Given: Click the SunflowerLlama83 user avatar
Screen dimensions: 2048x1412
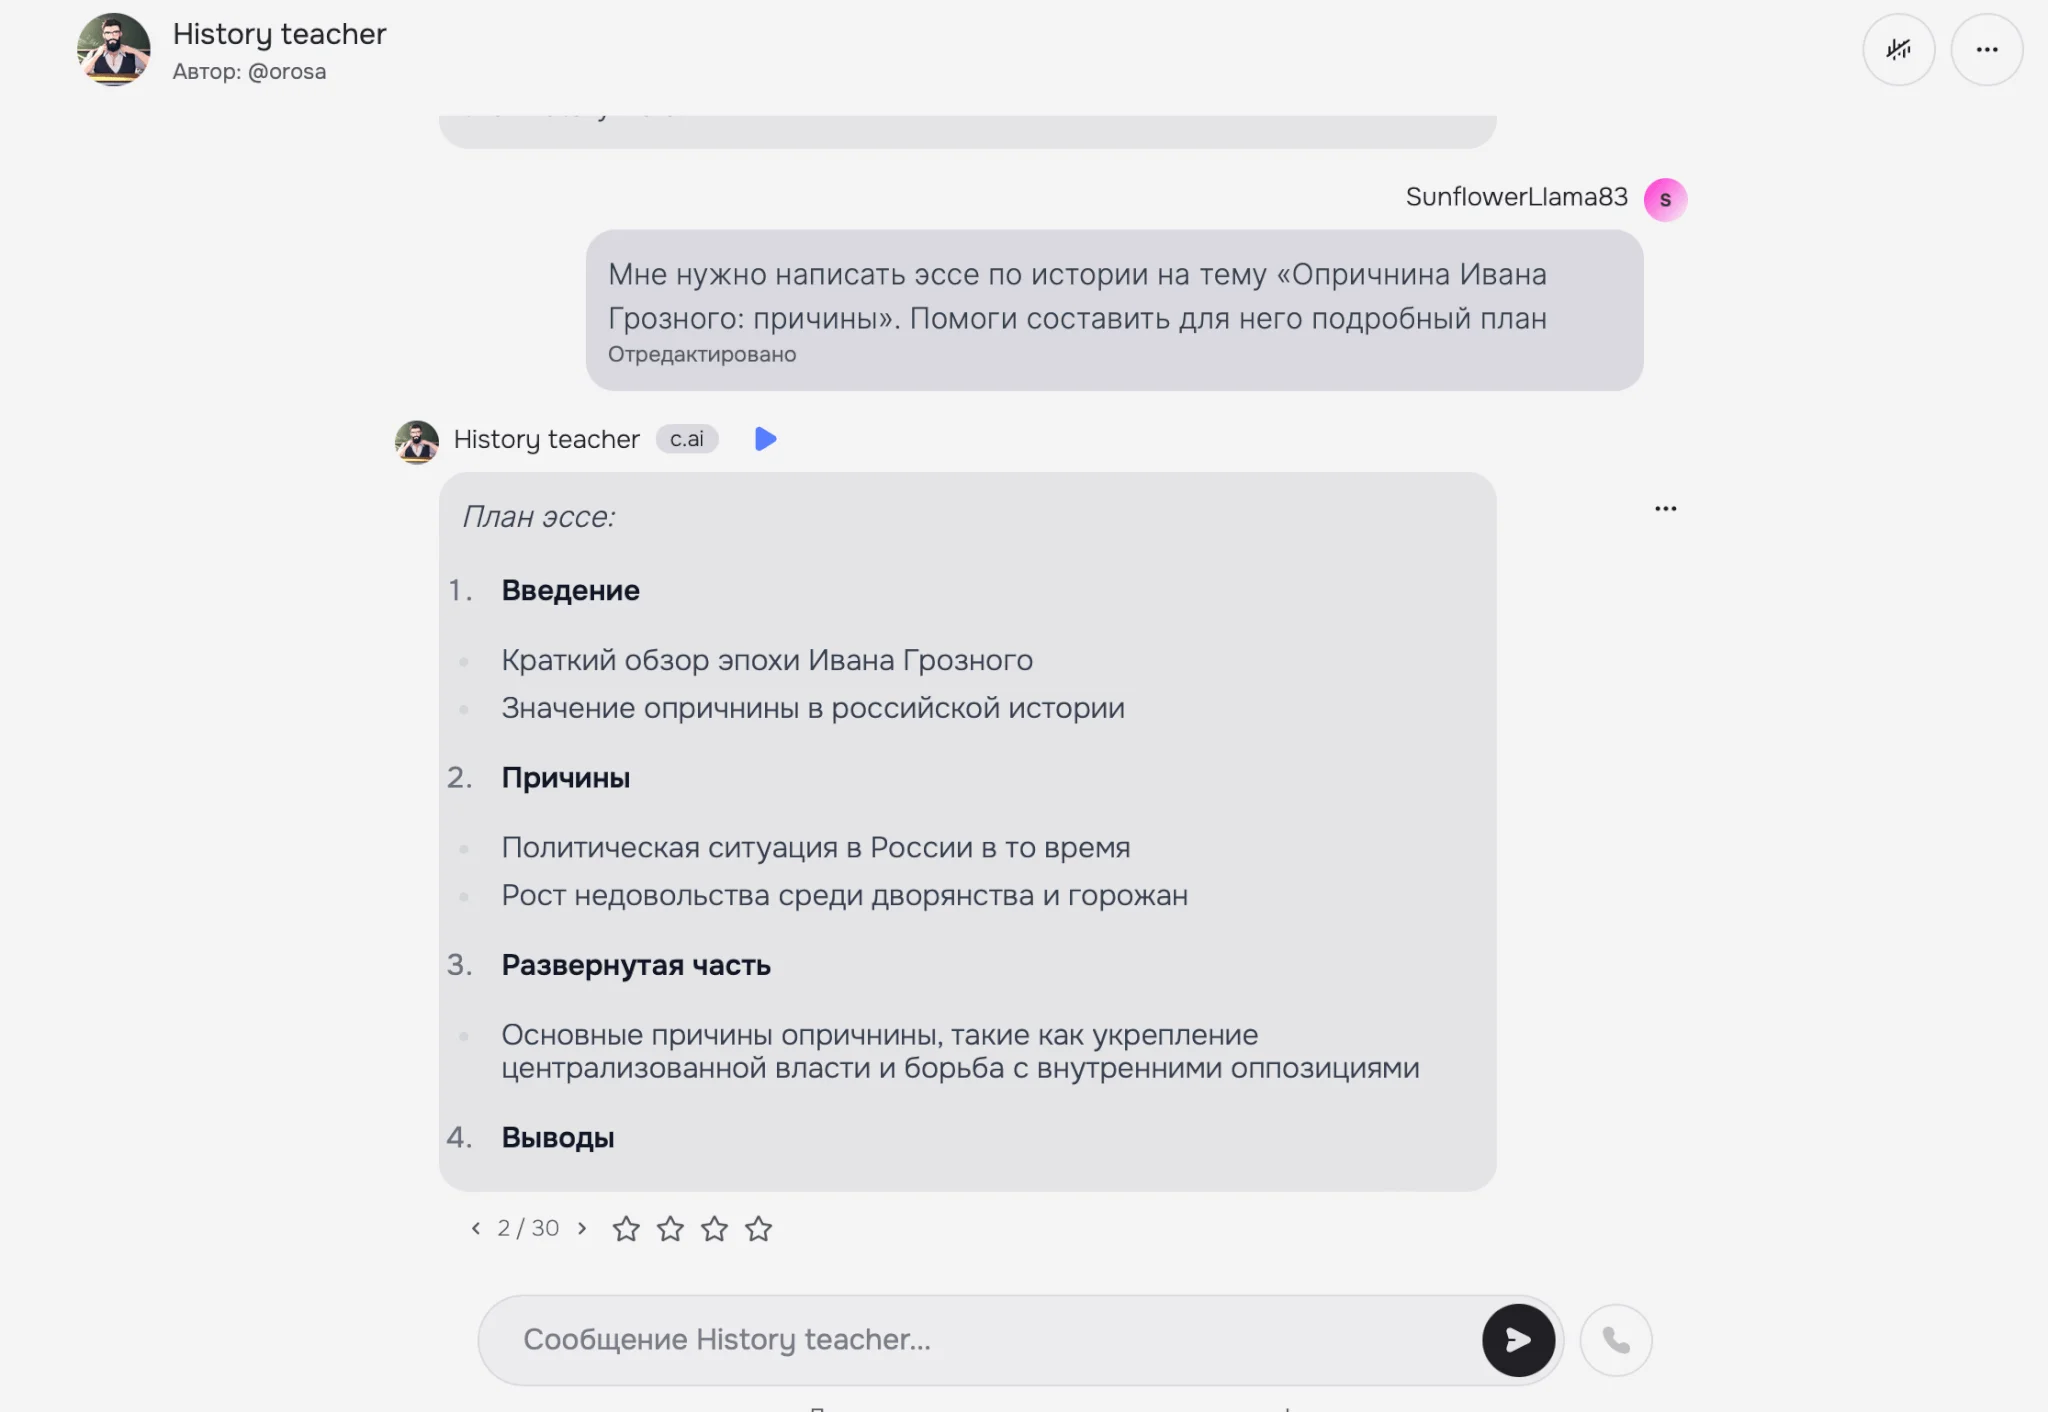Looking at the screenshot, I should (x=1665, y=199).
